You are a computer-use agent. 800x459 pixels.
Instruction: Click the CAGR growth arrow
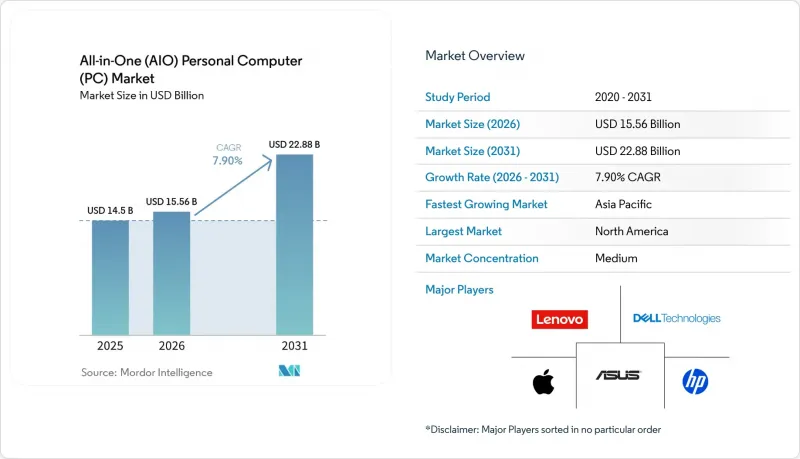[234, 187]
